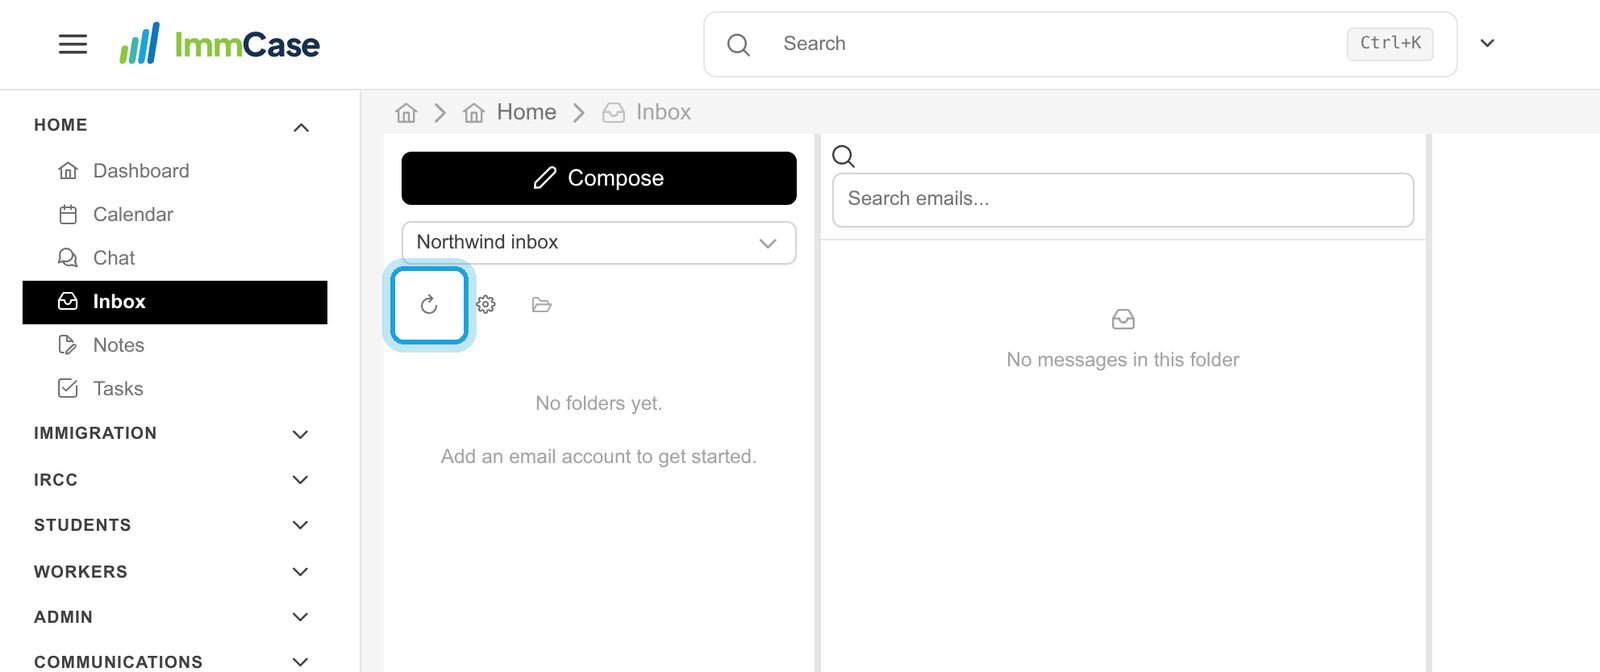This screenshot has height=672, width=1600.
Task: Focus the Search emails field
Action: (x=1123, y=200)
